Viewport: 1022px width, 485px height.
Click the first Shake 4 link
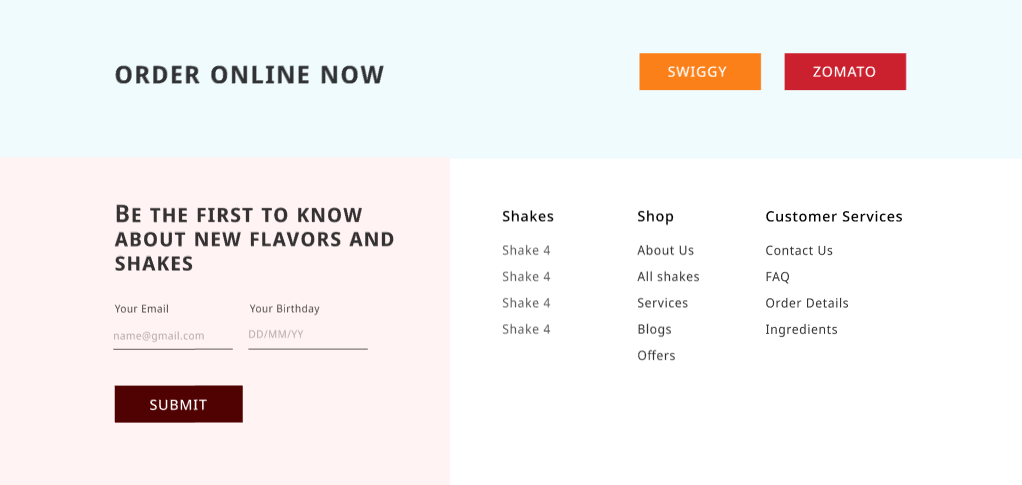[526, 250]
